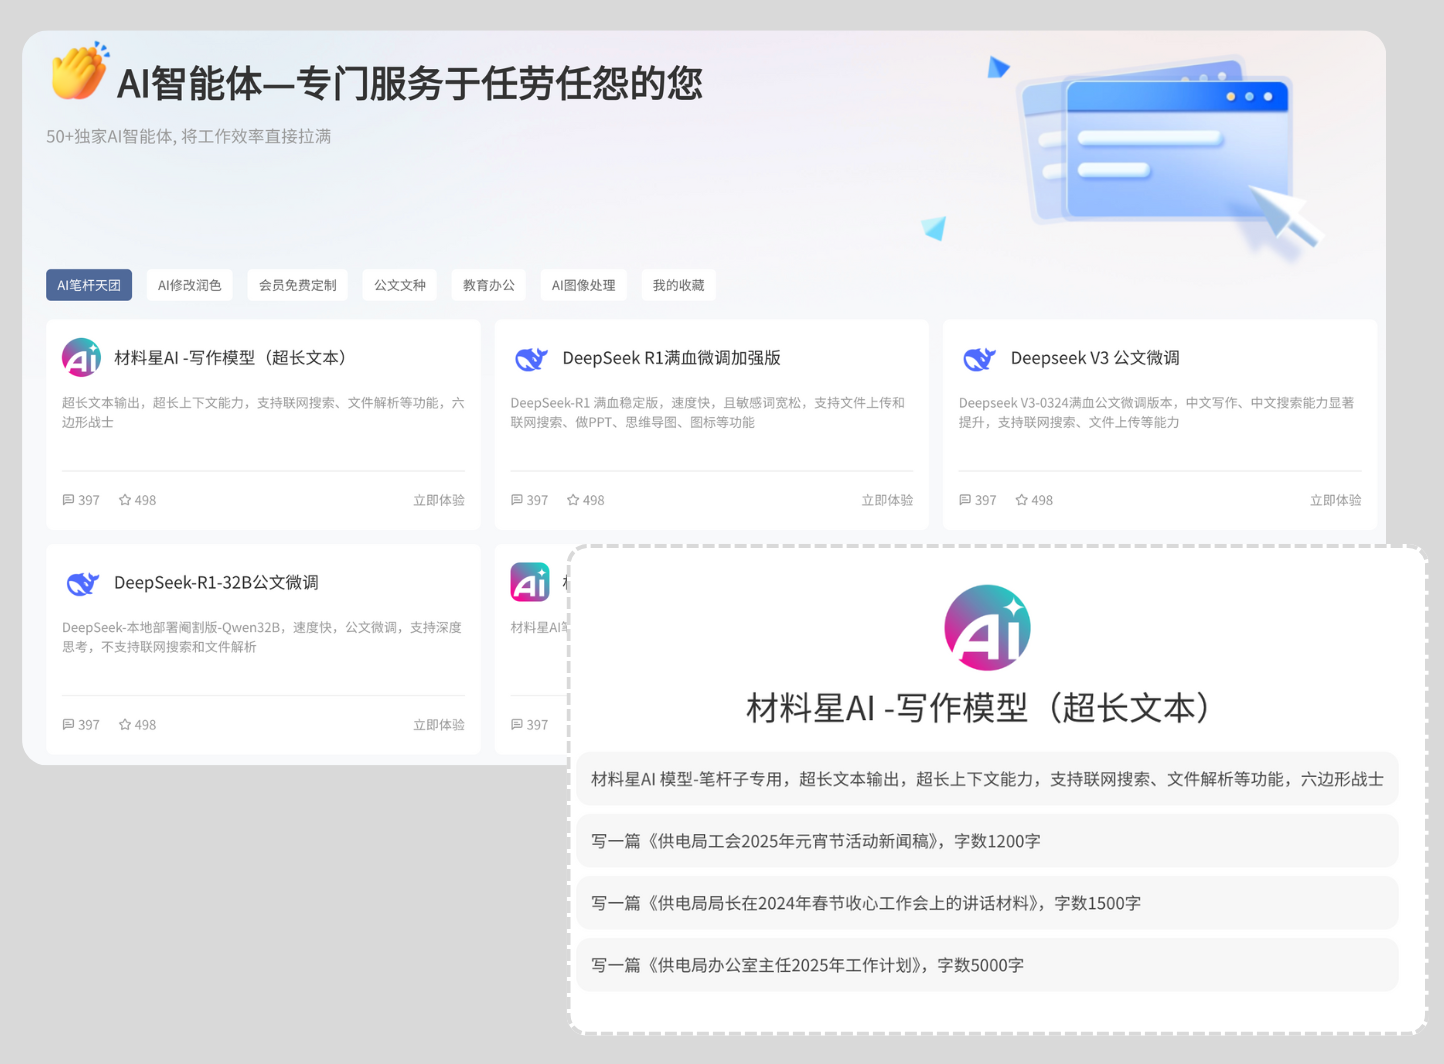Star the 材料星AI -写作模型 card
Image resolution: width=1444 pixels, height=1064 pixels.
[x=125, y=500]
